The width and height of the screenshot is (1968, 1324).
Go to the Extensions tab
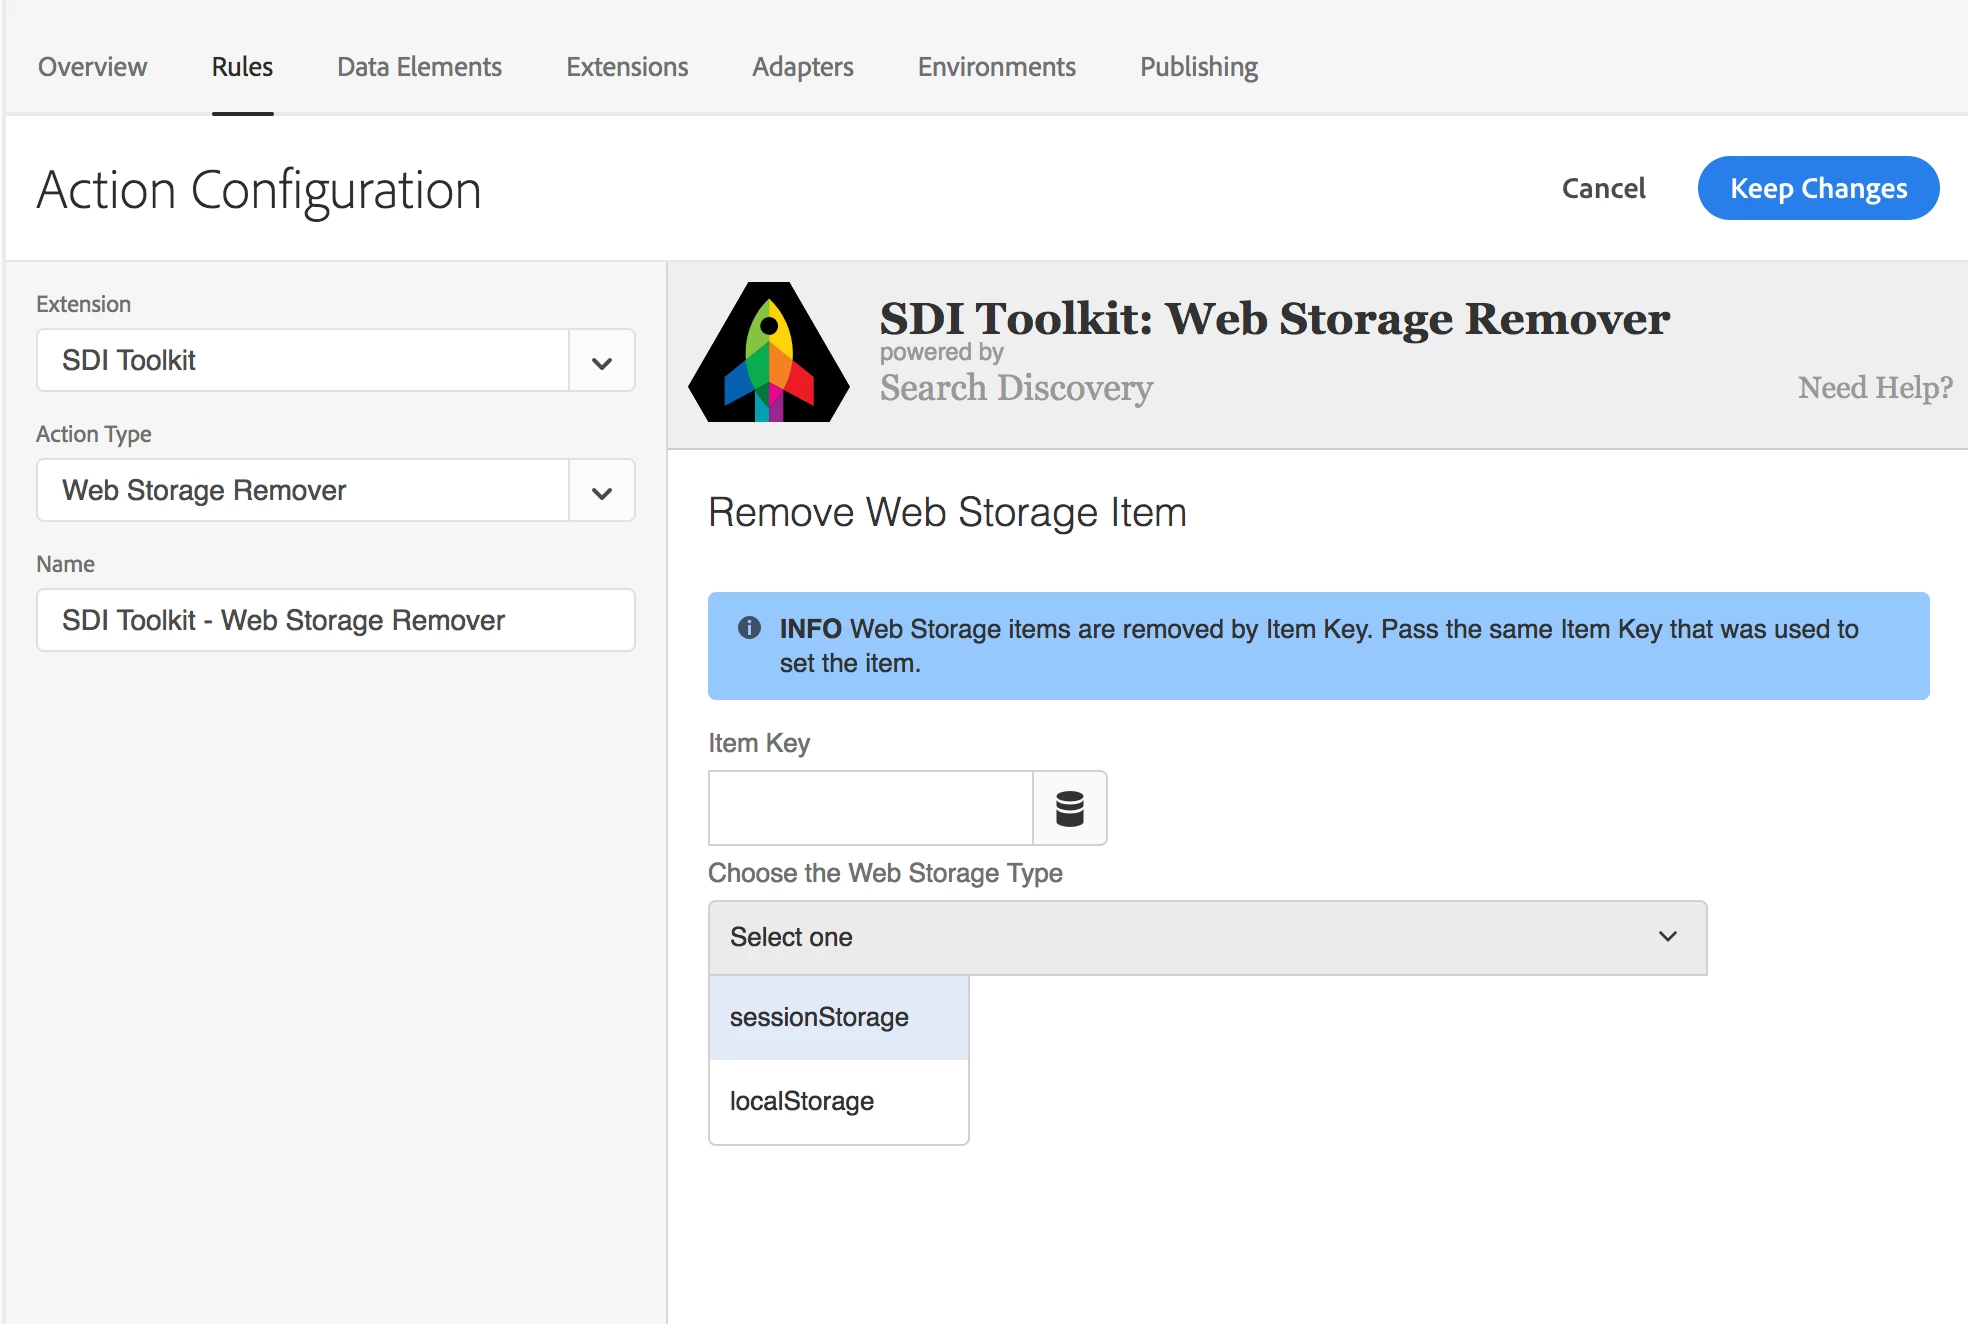pyautogui.click(x=627, y=67)
